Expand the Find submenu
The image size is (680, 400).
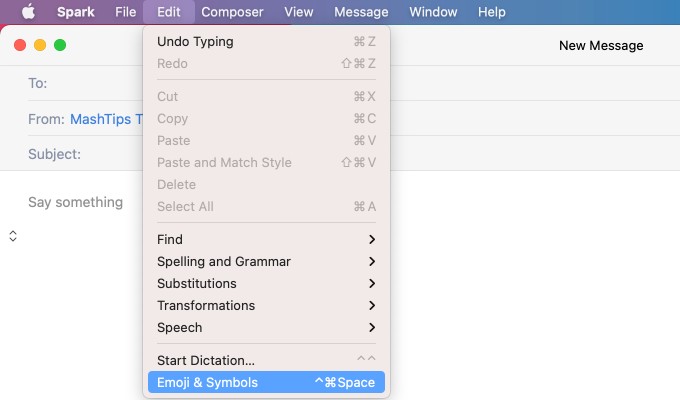pyautogui.click(x=266, y=239)
